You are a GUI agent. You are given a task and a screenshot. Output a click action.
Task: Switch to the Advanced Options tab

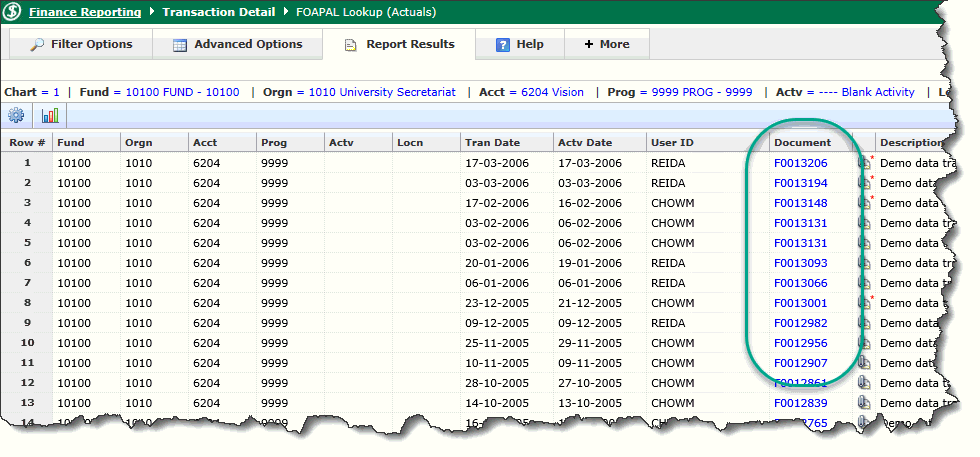coord(237,44)
